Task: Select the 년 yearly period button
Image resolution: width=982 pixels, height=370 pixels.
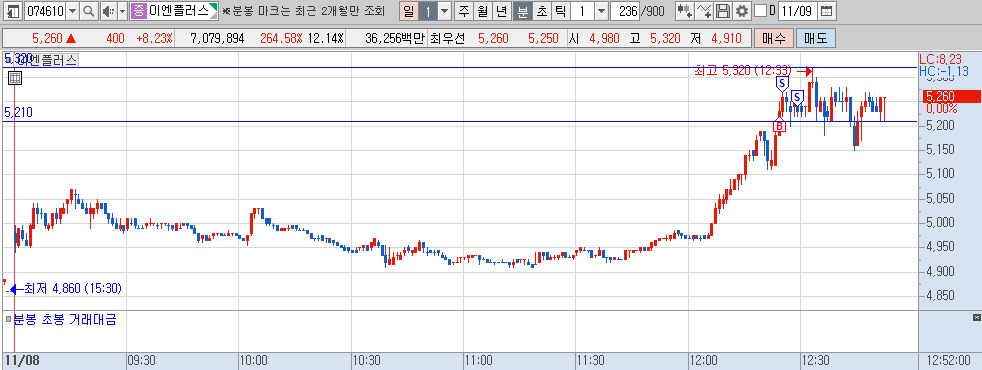Action: coord(502,11)
